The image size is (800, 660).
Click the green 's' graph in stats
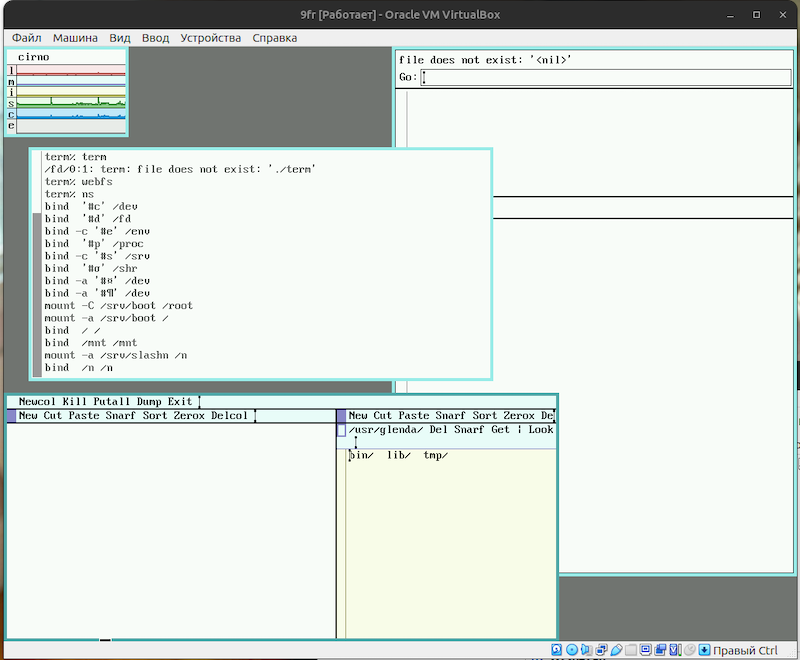click(x=70, y=103)
